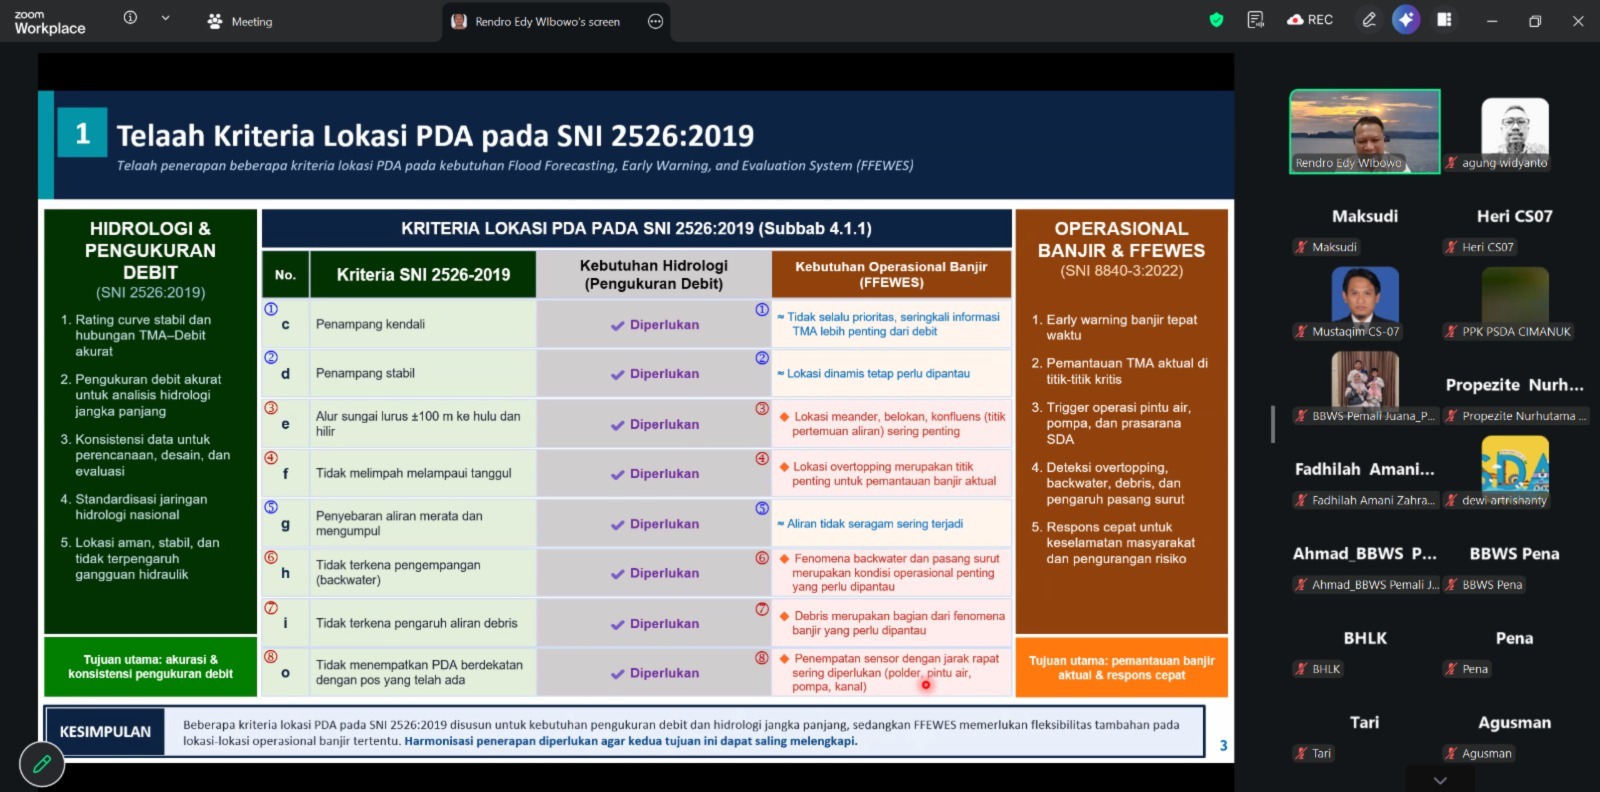Click Mustaqim CS-07's muted microphone icon
The height and width of the screenshot is (792, 1600).
pos(1301,332)
